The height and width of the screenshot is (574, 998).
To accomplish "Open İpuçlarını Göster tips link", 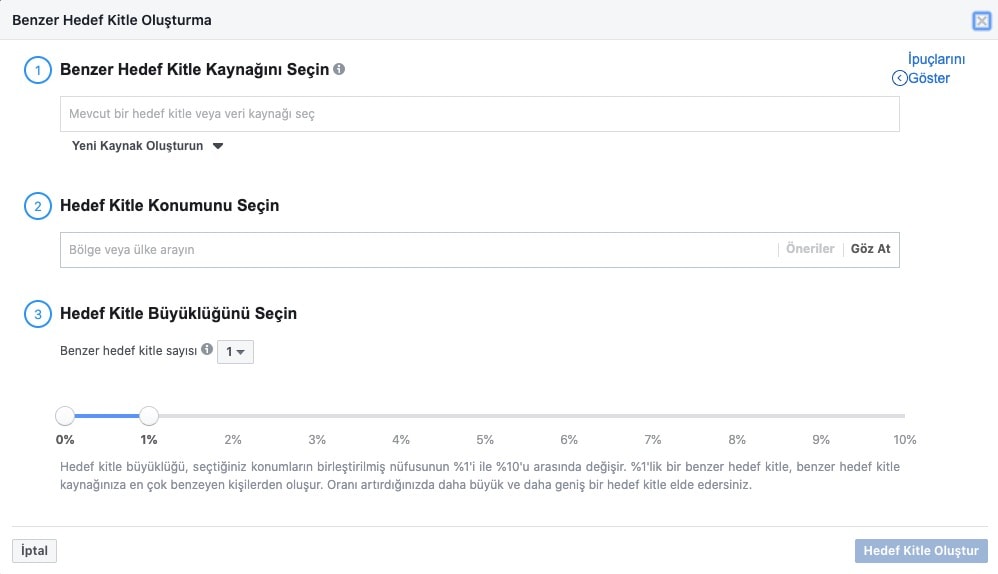I will pos(936,69).
